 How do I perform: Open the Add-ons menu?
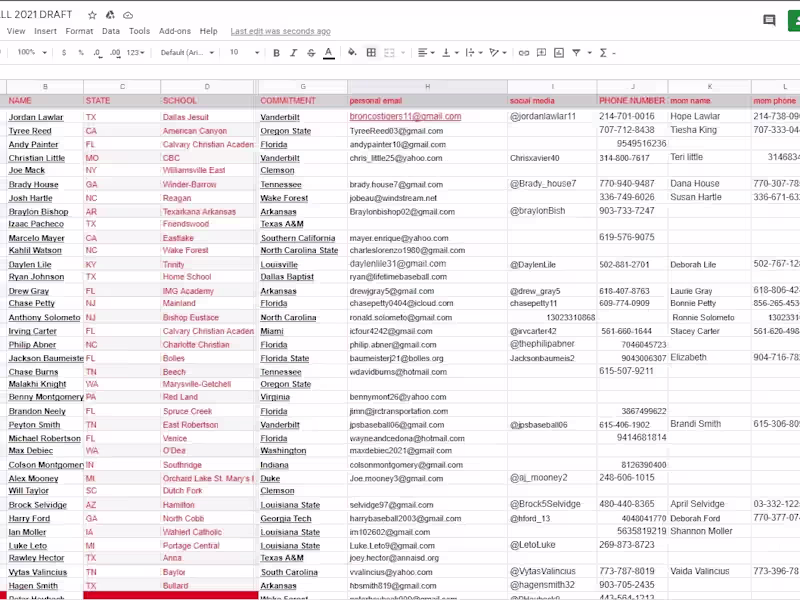coord(174,31)
